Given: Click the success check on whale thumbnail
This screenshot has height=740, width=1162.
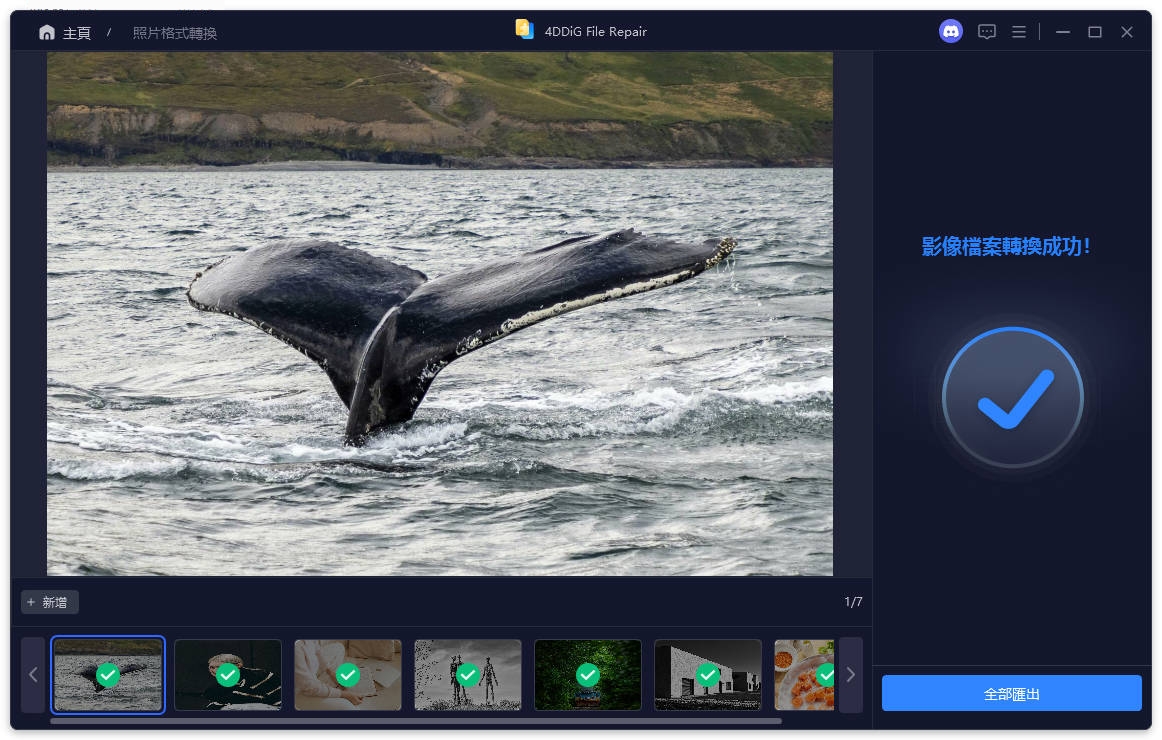Looking at the screenshot, I should [x=108, y=676].
